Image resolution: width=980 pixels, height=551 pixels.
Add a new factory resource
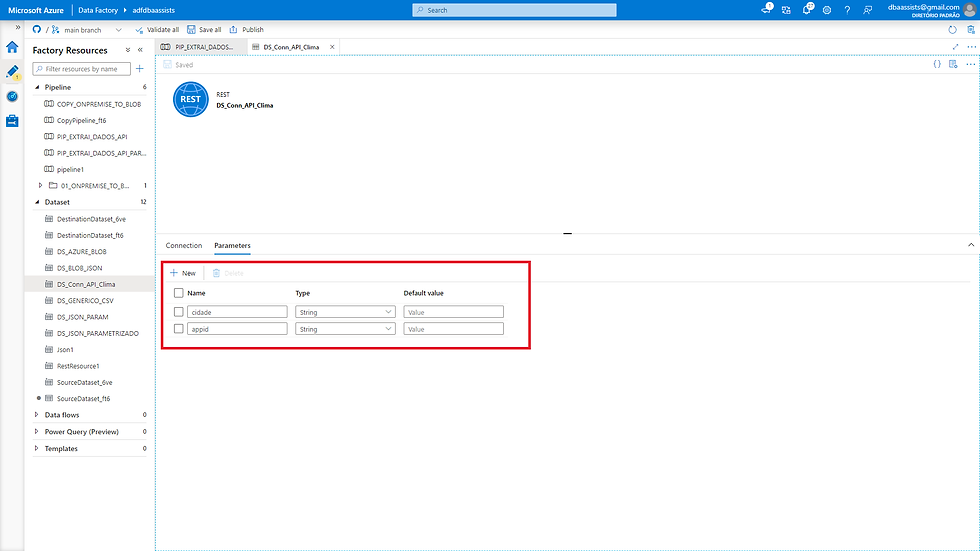[139, 69]
